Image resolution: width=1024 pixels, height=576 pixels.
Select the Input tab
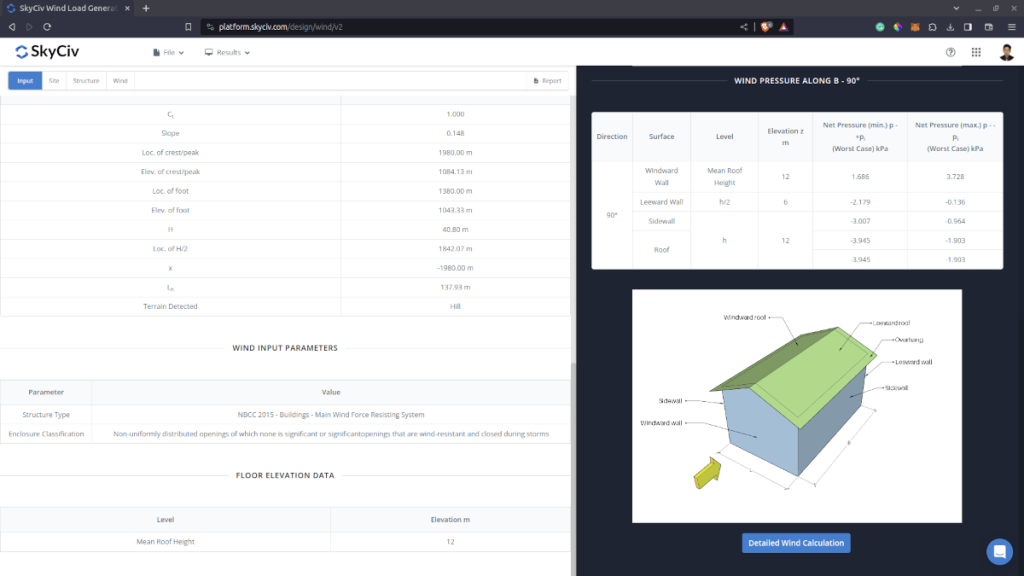25,80
